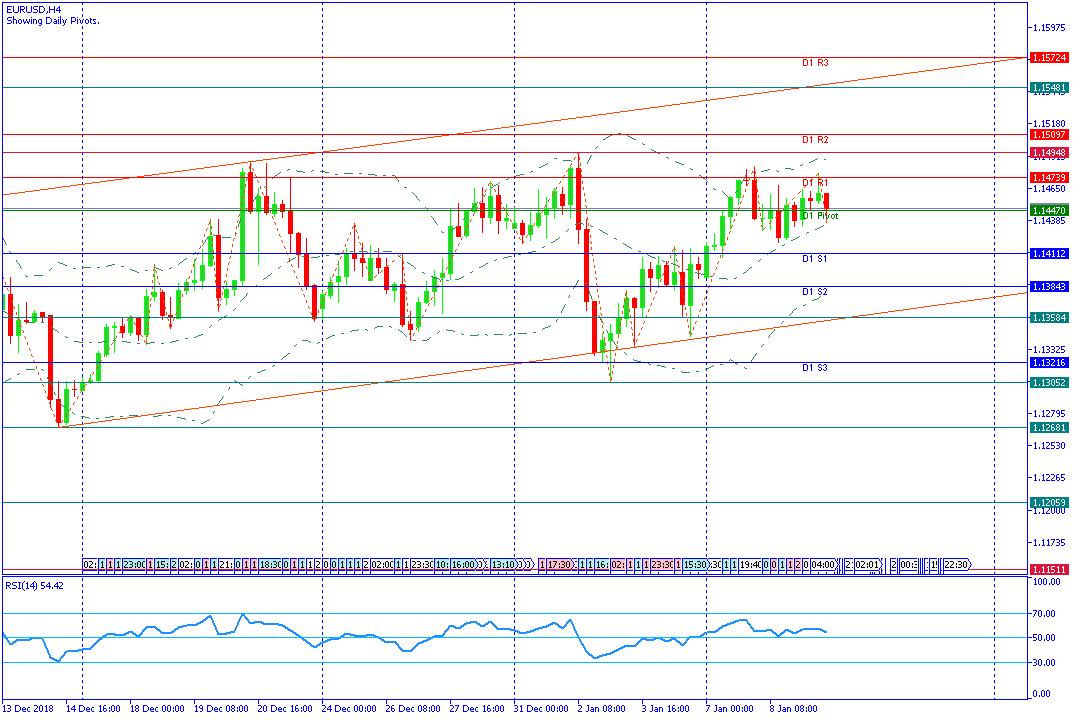Select the D1 Pivot label

[x=820, y=216]
